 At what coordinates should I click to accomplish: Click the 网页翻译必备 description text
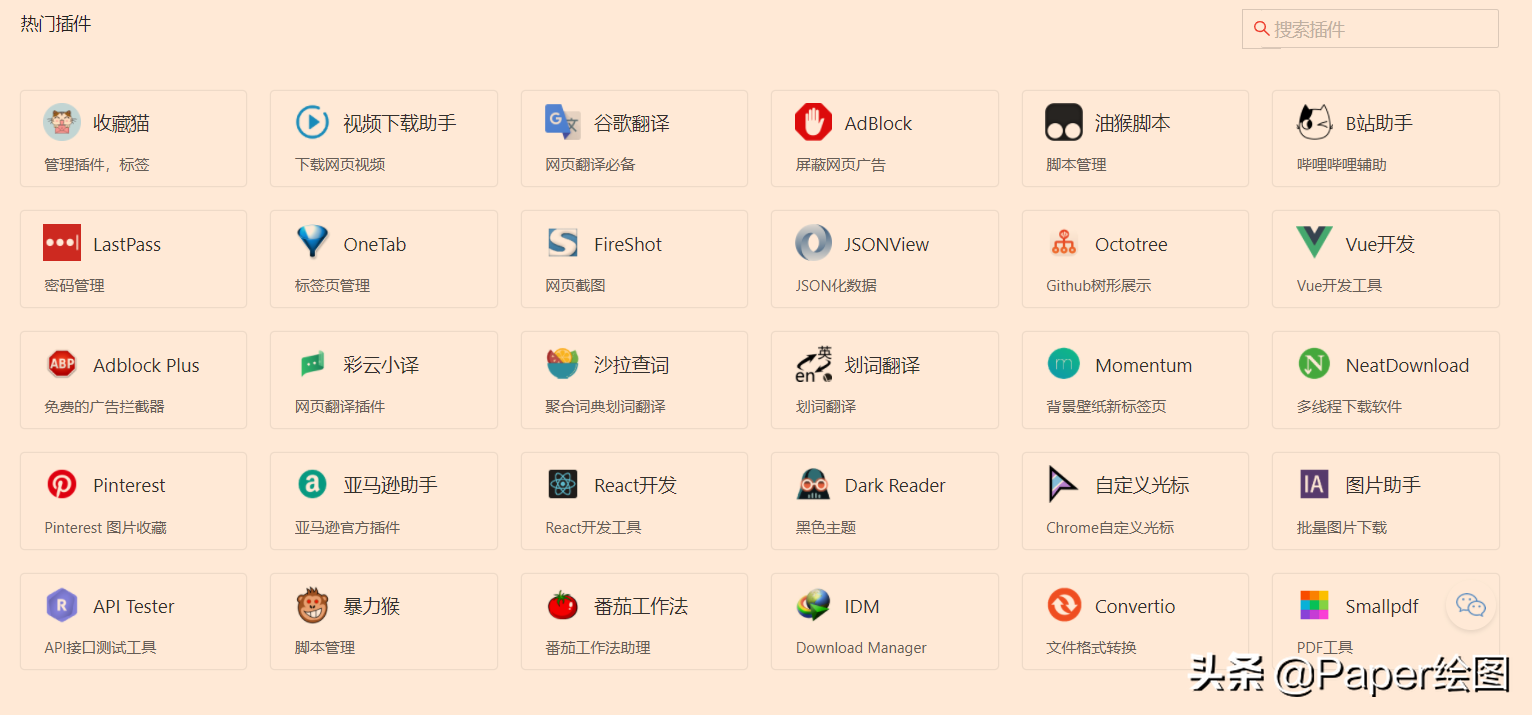(591, 165)
